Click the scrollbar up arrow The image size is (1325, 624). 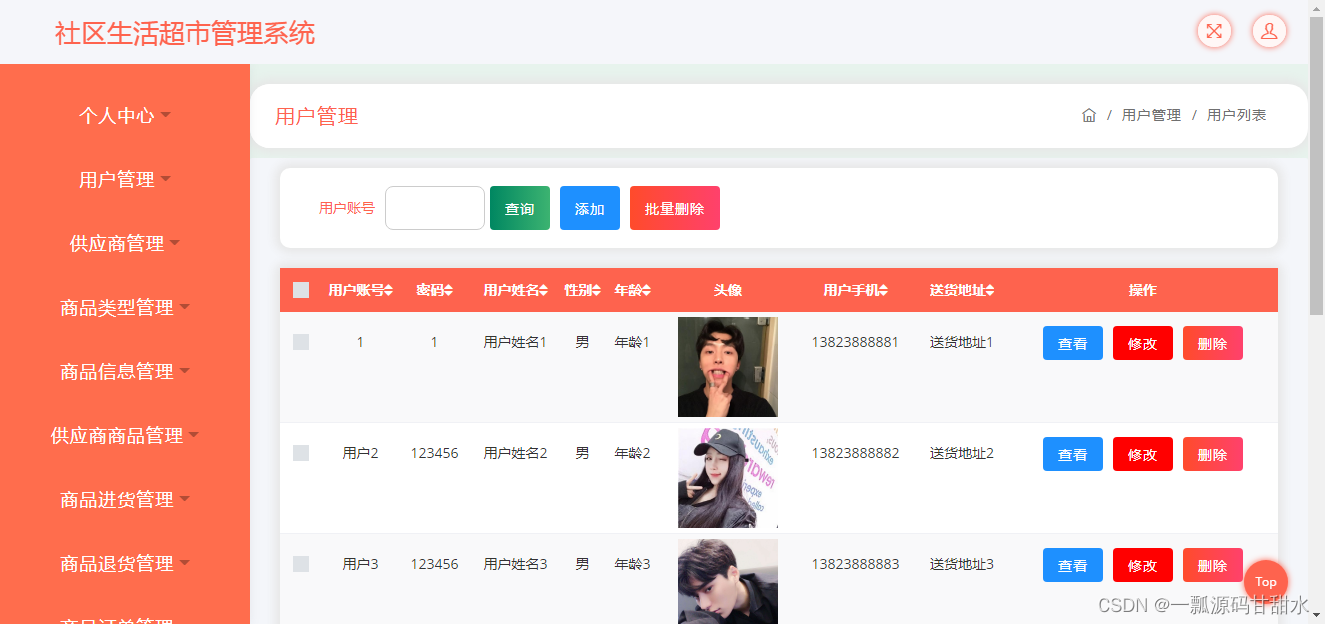(x=1317, y=7)
